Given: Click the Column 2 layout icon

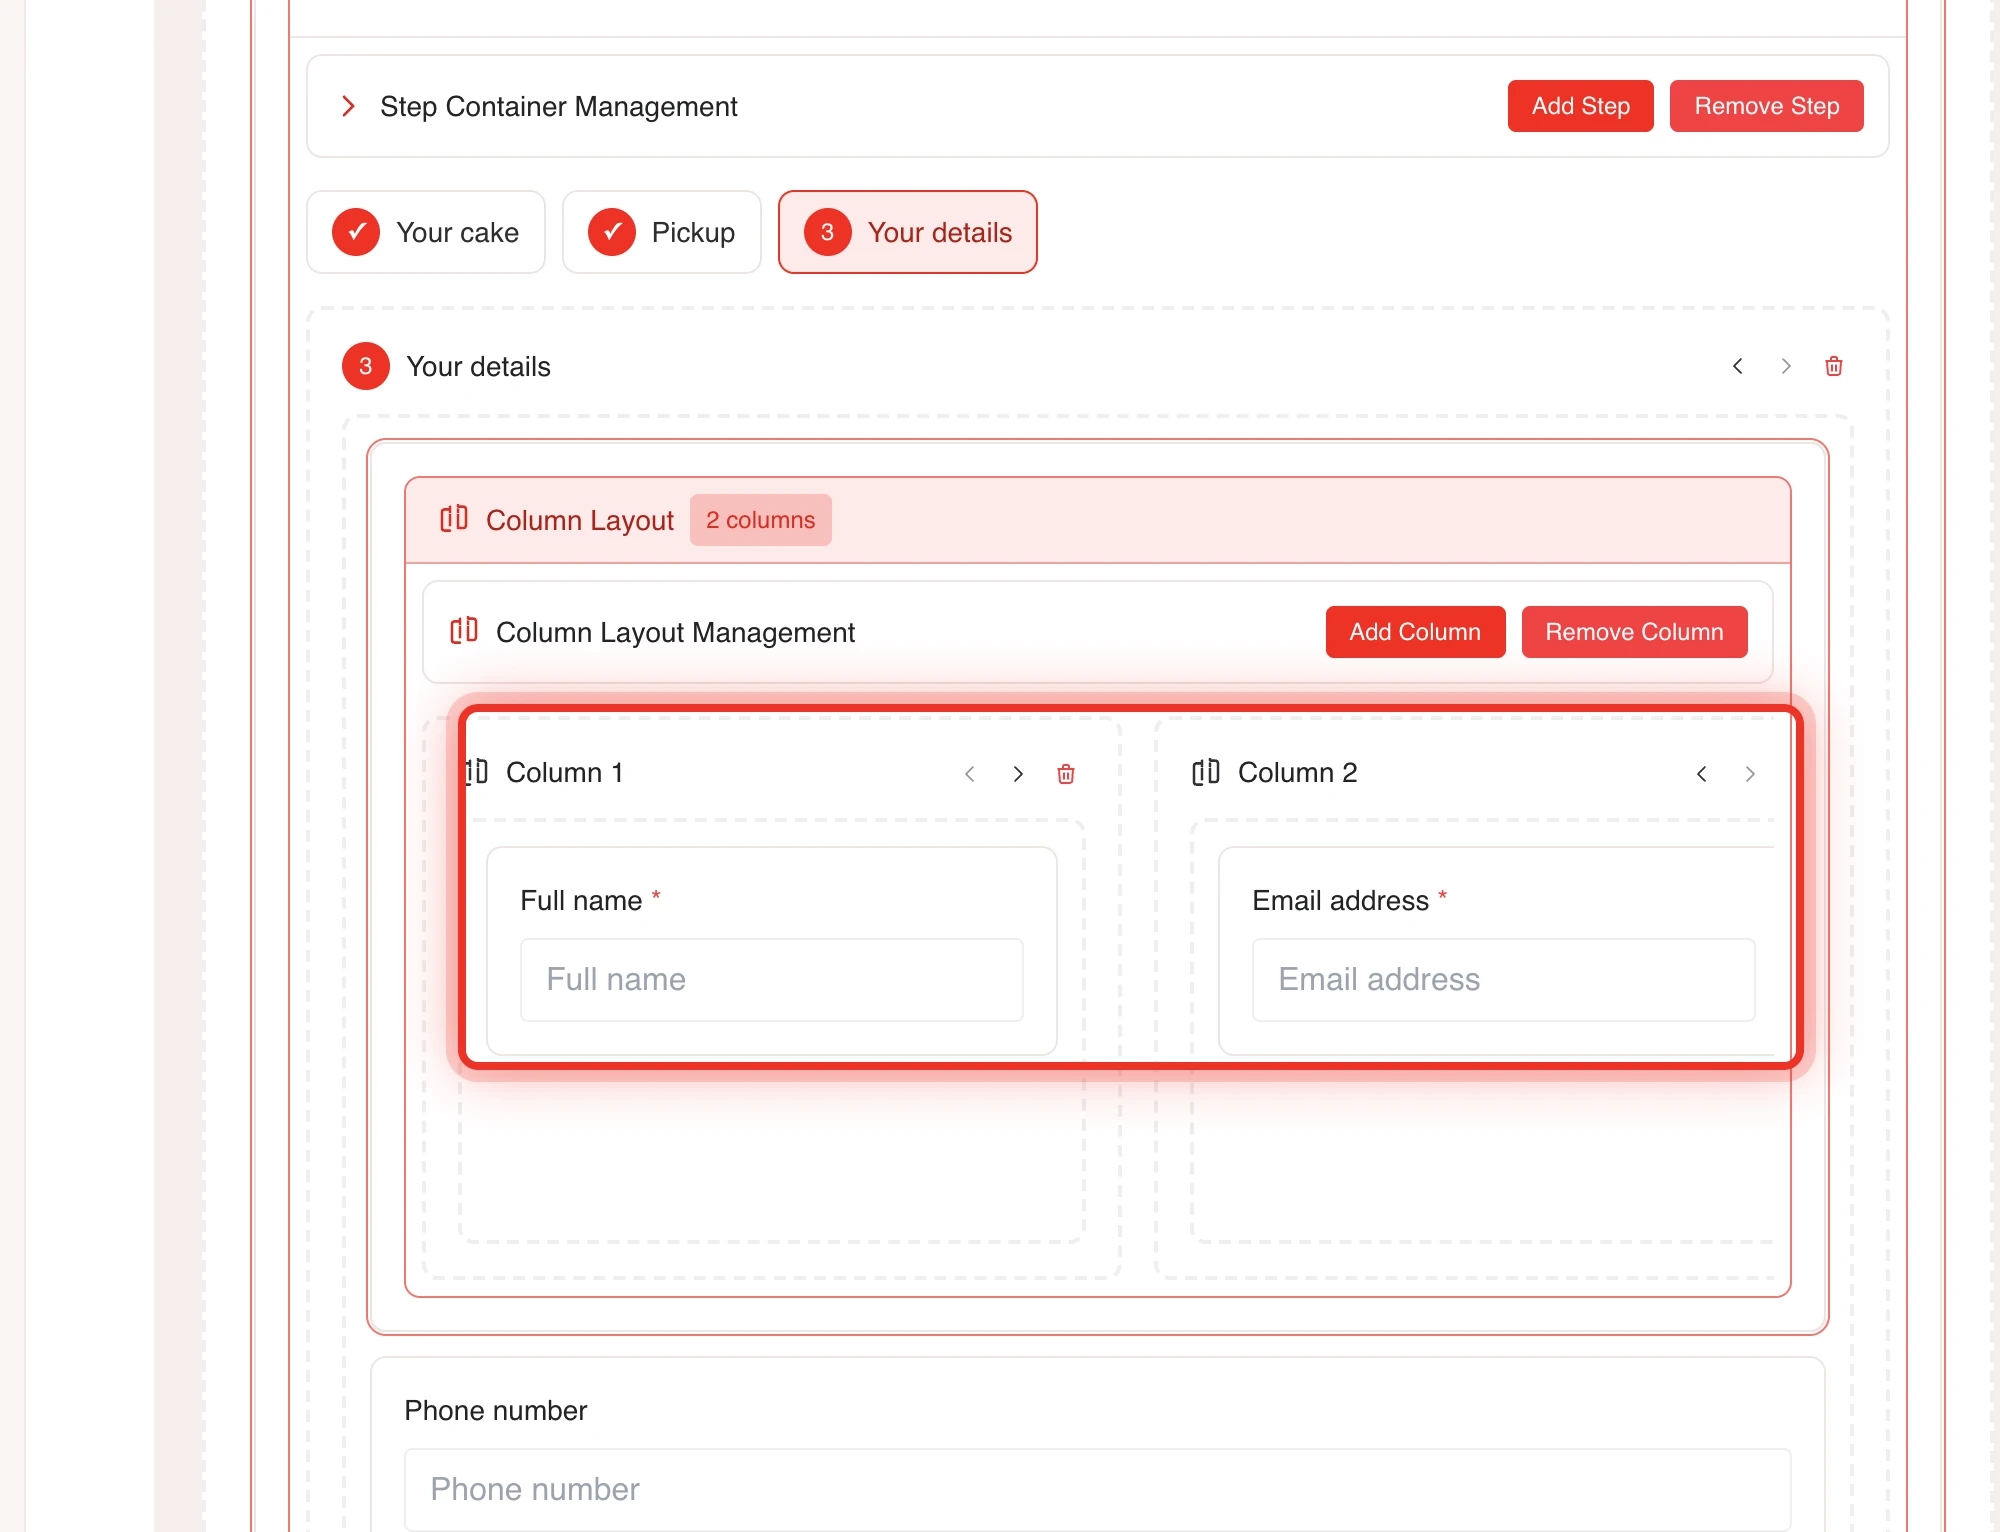Looking at the screenshot, I should point(1206,772).
